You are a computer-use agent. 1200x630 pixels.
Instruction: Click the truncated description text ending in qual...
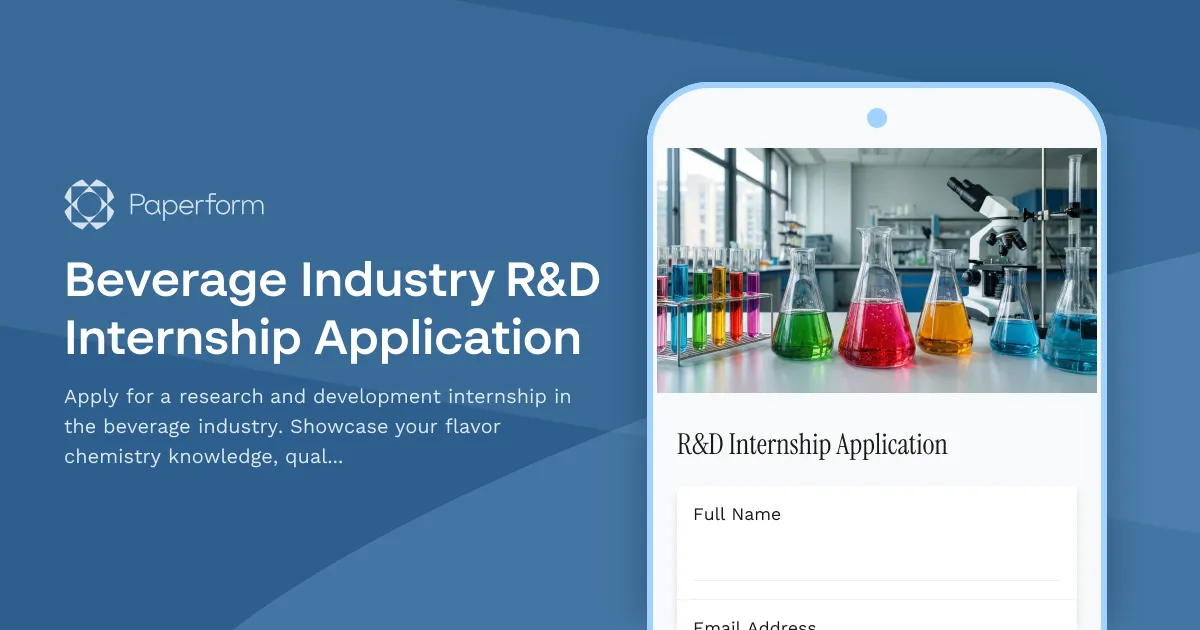[x=317, y=426]
